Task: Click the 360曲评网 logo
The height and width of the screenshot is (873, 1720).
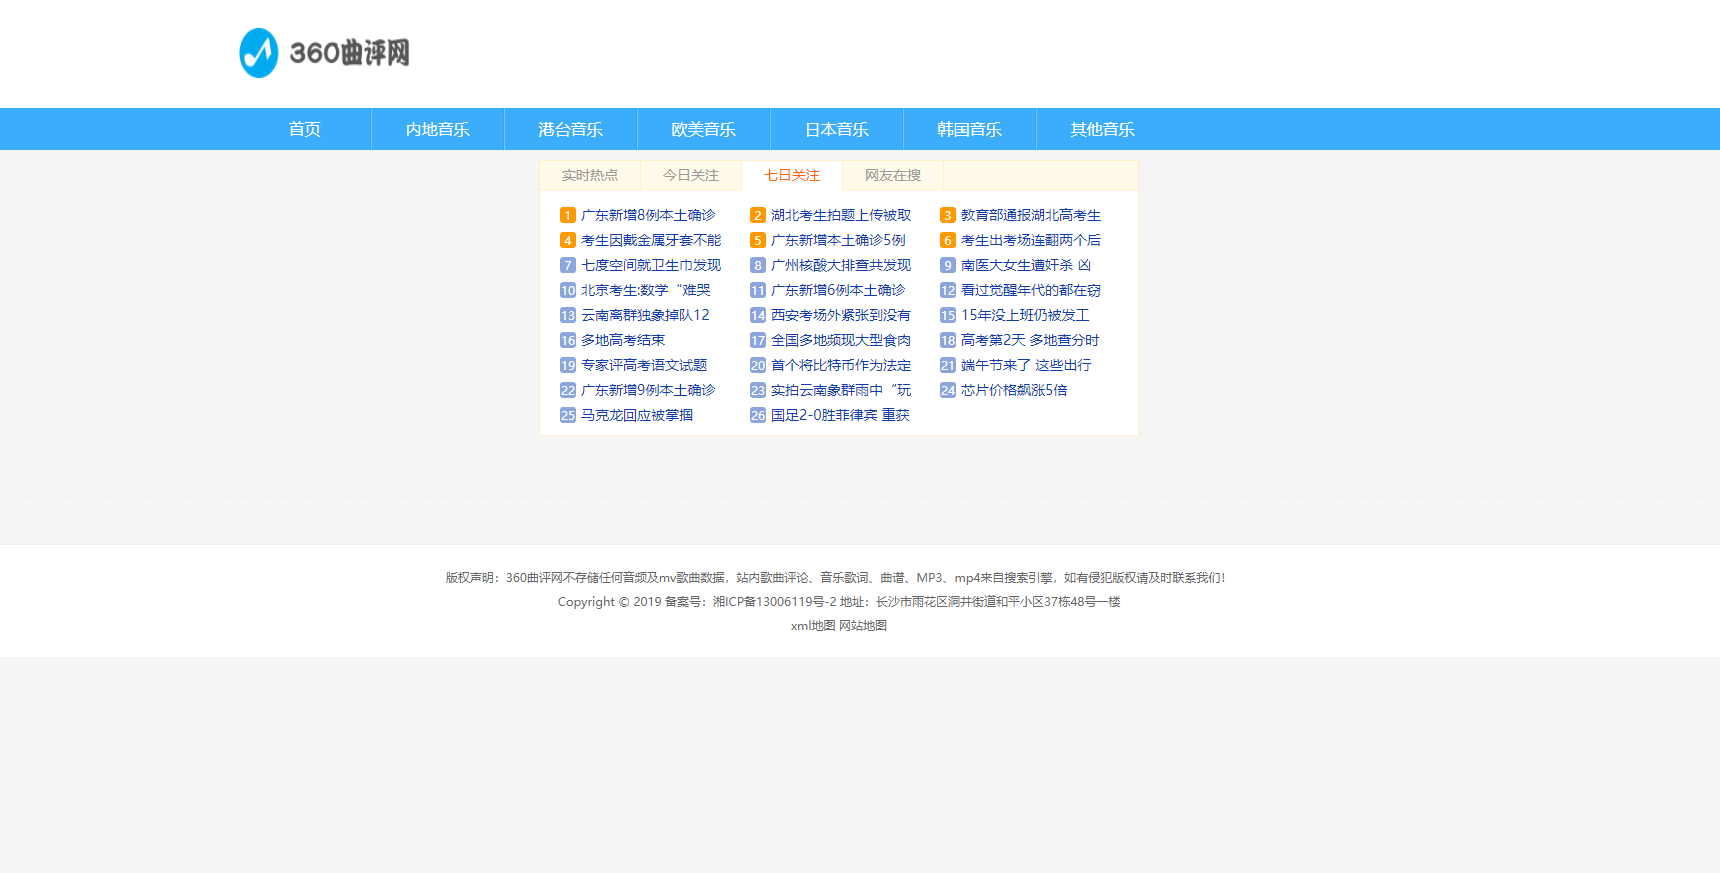Action: (x=325, y=53)
